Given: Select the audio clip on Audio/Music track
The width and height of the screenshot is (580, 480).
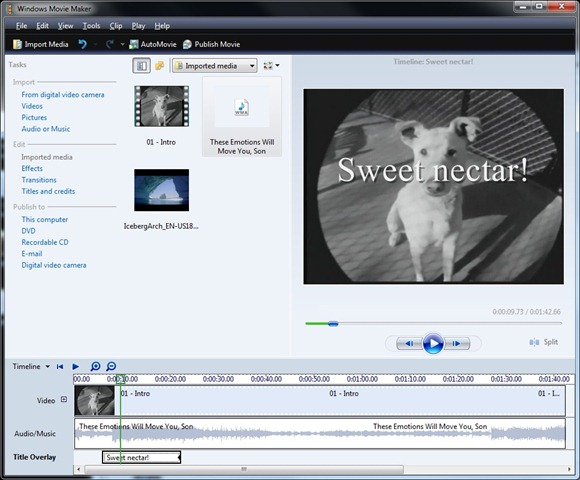Looking at the screenshot, I should tap(320, 434).
